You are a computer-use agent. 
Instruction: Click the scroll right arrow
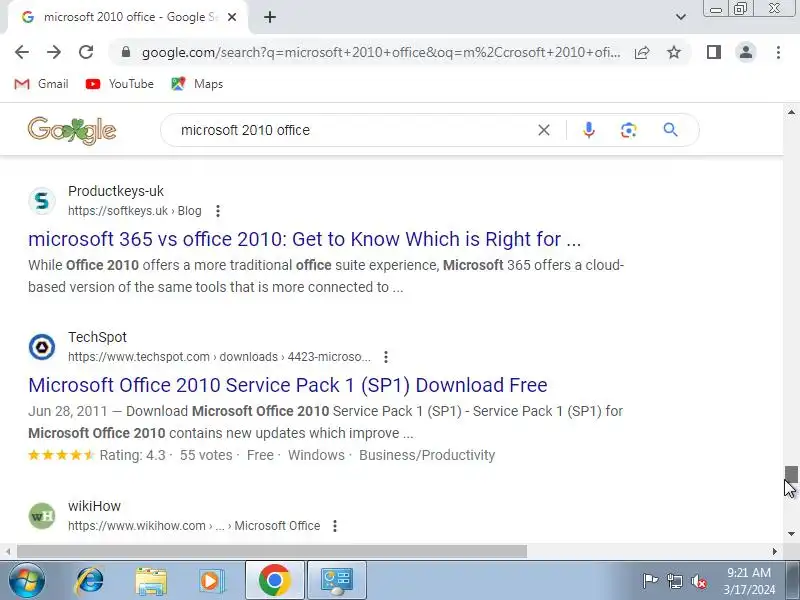pos(775,551)
